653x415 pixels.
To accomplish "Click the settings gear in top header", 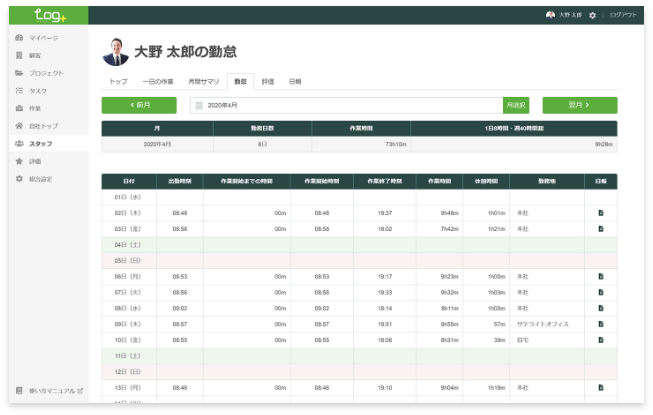I will (x=593, y=16).
